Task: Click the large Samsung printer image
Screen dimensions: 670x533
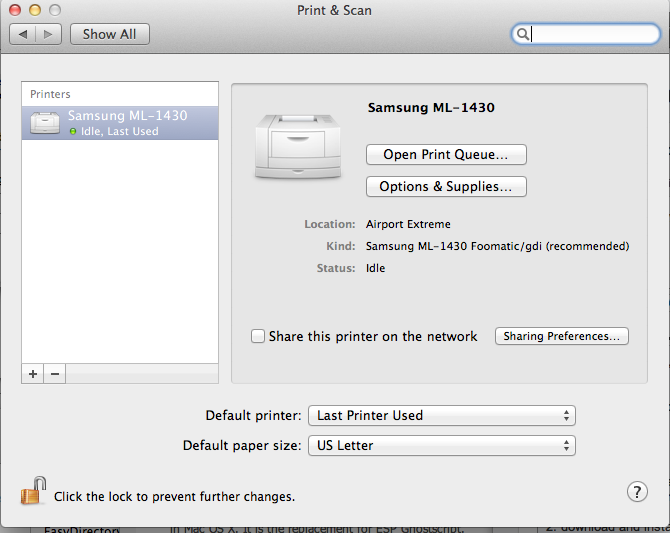Action: 298,146
